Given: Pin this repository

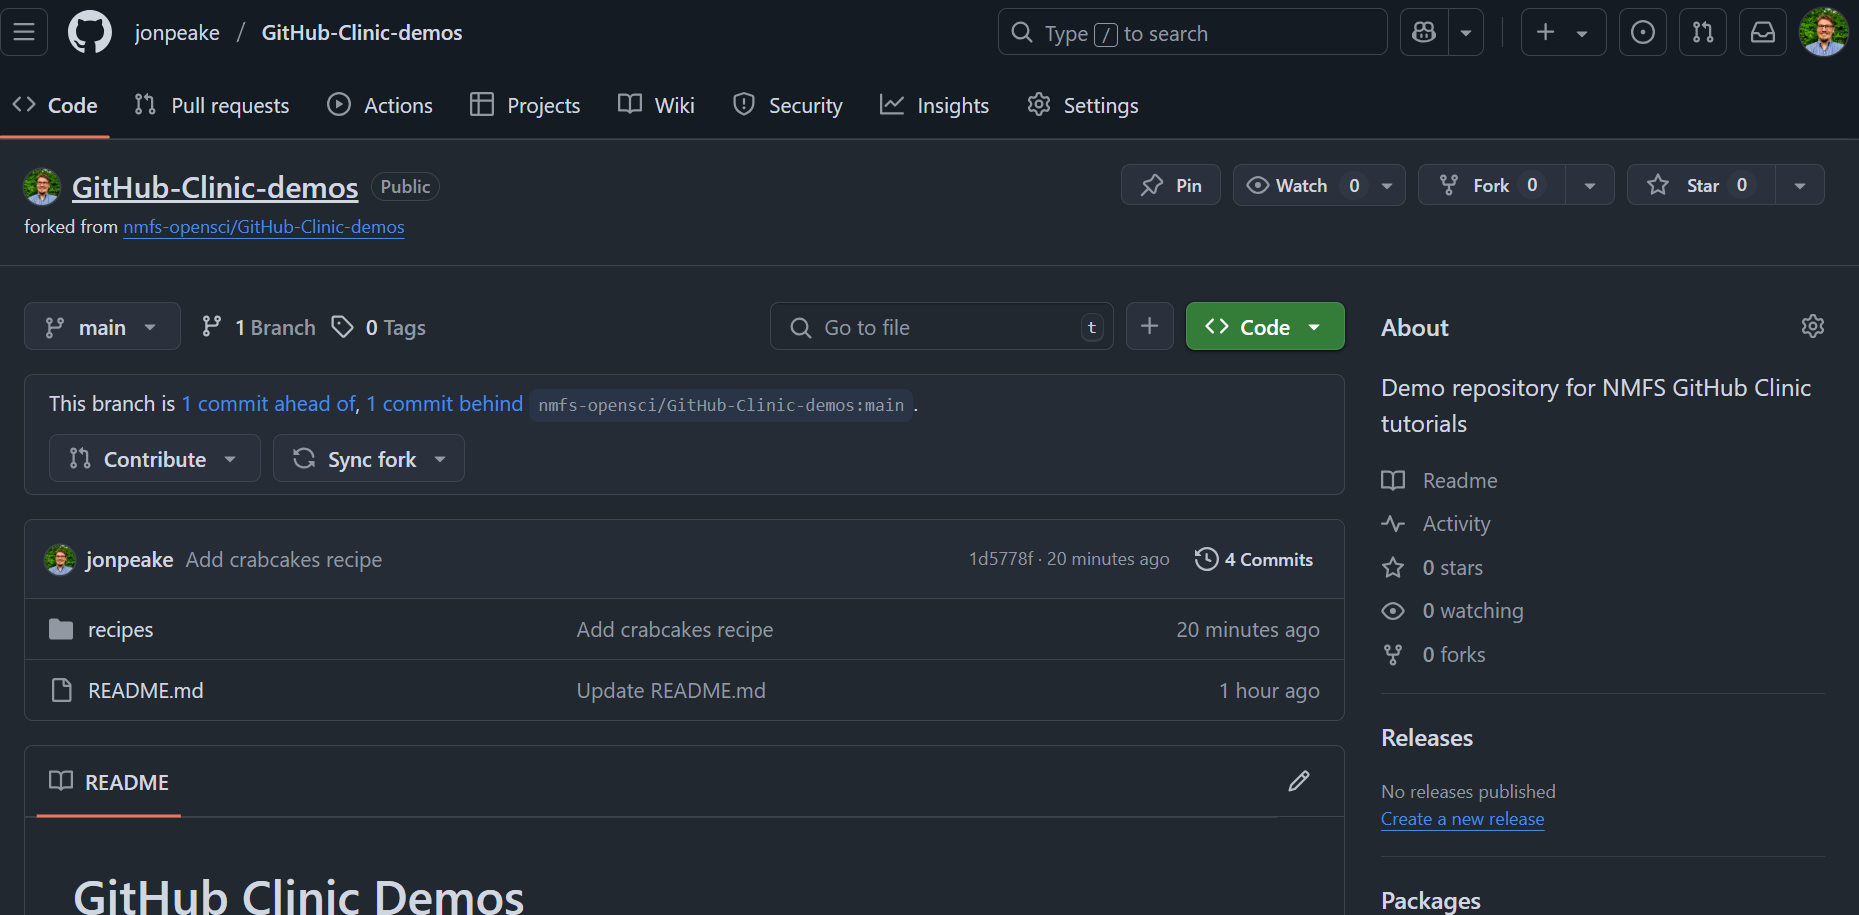Looking at the screenshot, I should [x=1171, y=185].
